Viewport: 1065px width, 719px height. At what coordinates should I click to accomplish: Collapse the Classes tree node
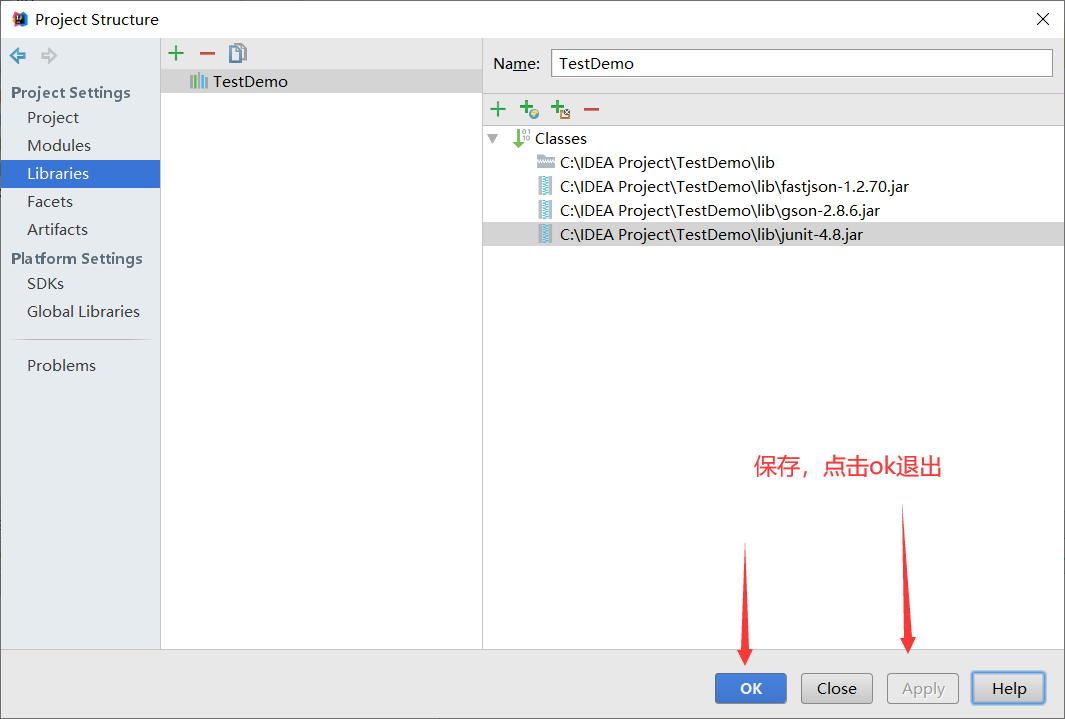(493, 139)
